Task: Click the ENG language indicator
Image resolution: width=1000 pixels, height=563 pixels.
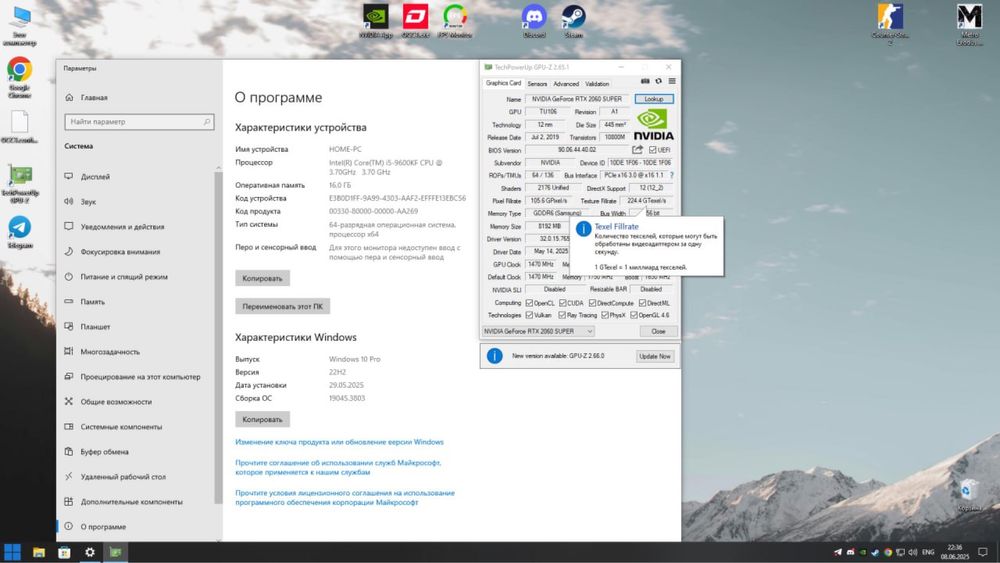Action: [928, 552]
